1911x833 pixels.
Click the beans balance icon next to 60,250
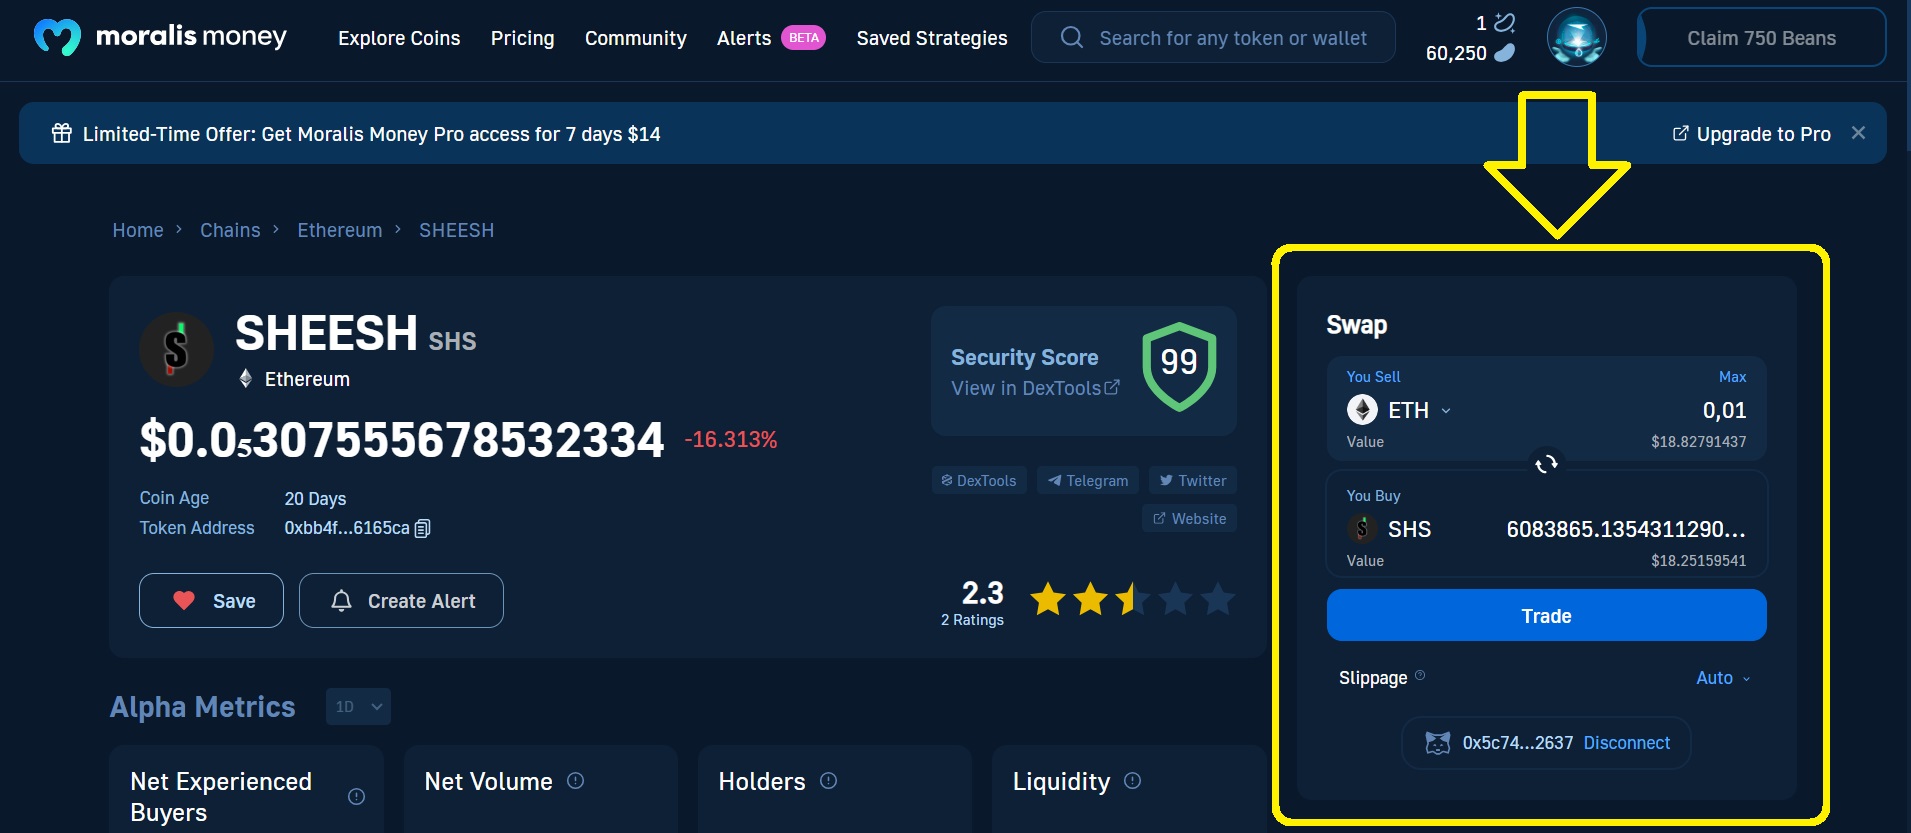[x=1504, y=53]
